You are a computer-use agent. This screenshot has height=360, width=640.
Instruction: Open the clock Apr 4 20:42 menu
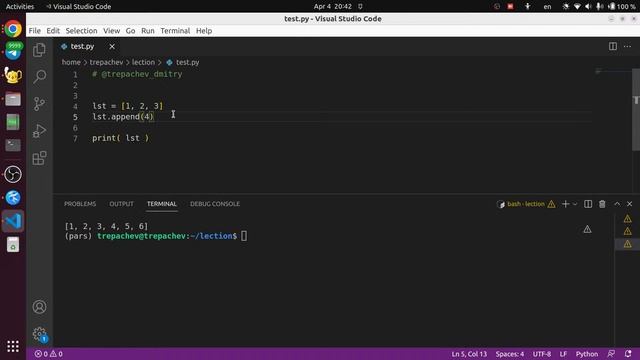[x=333, y=7]
